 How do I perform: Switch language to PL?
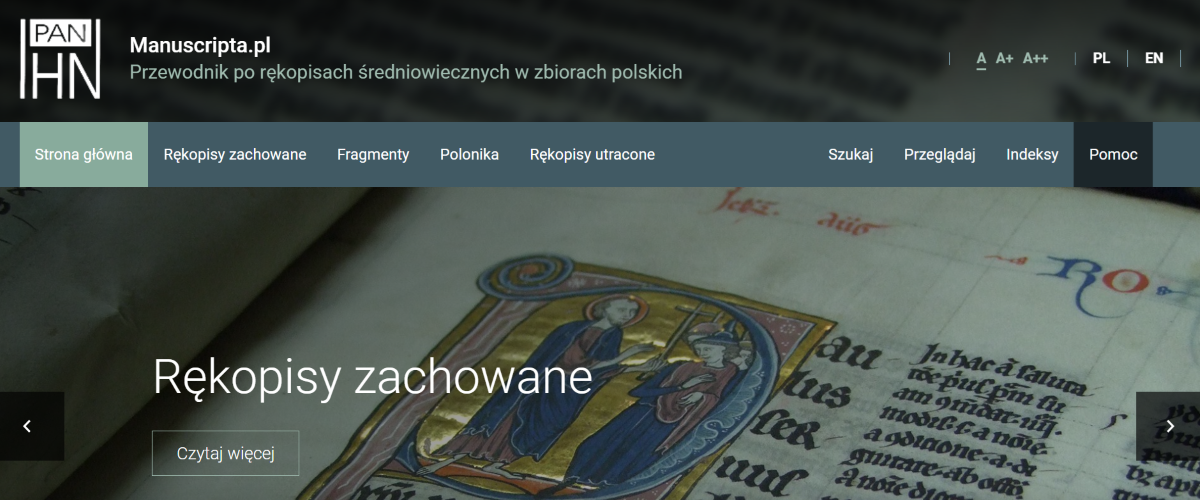click(1101, 58)
